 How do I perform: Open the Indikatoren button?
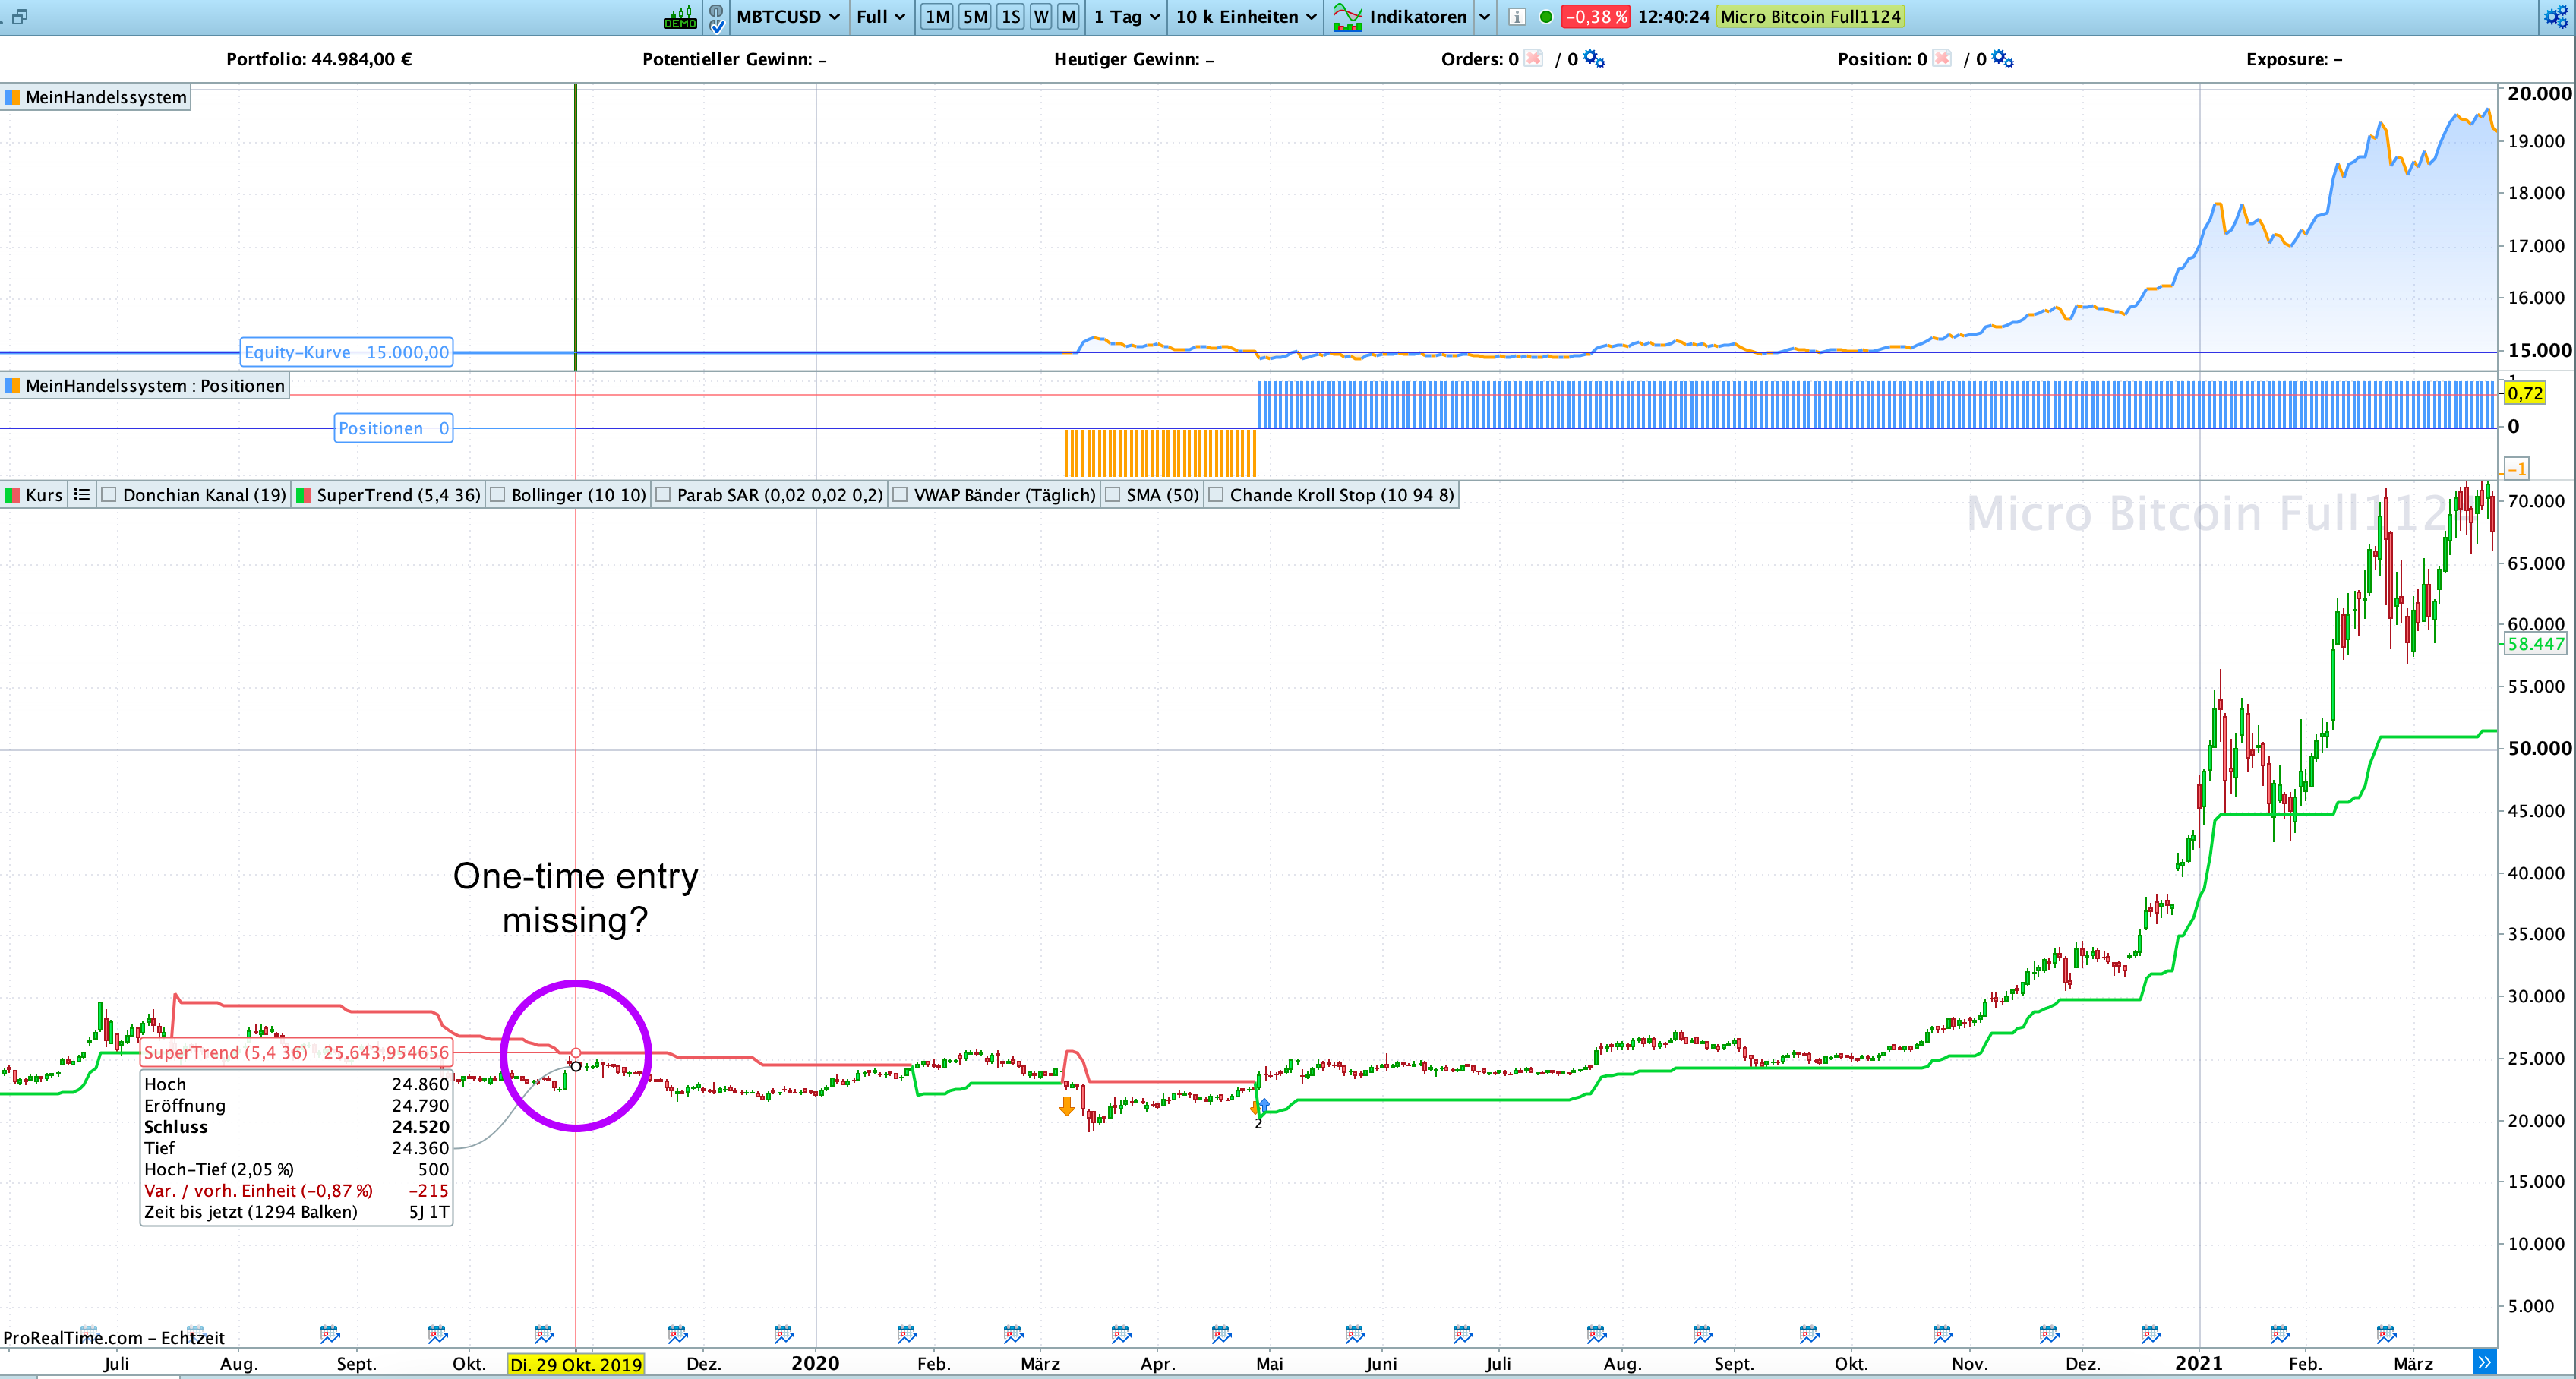pyautogui.click(x=1417, y=17)
